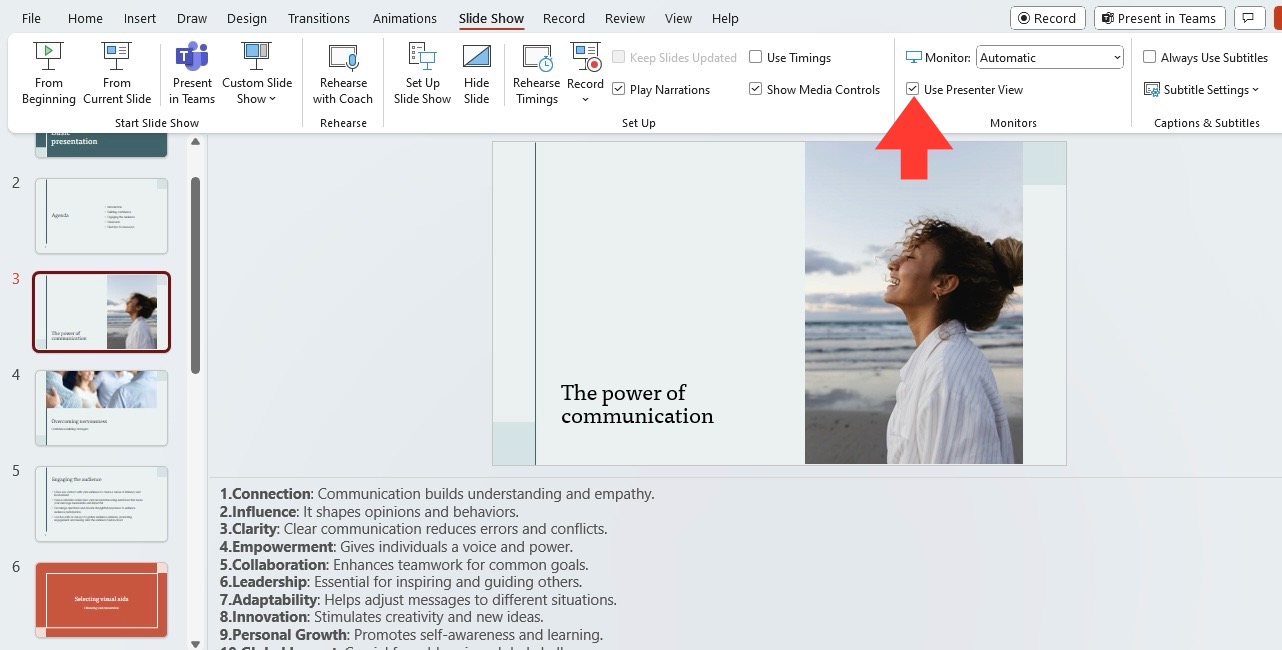Start show From Current Slide
Image resolution: width=1282 pixels, height=650 pixels.
click(x=117, y=73)
